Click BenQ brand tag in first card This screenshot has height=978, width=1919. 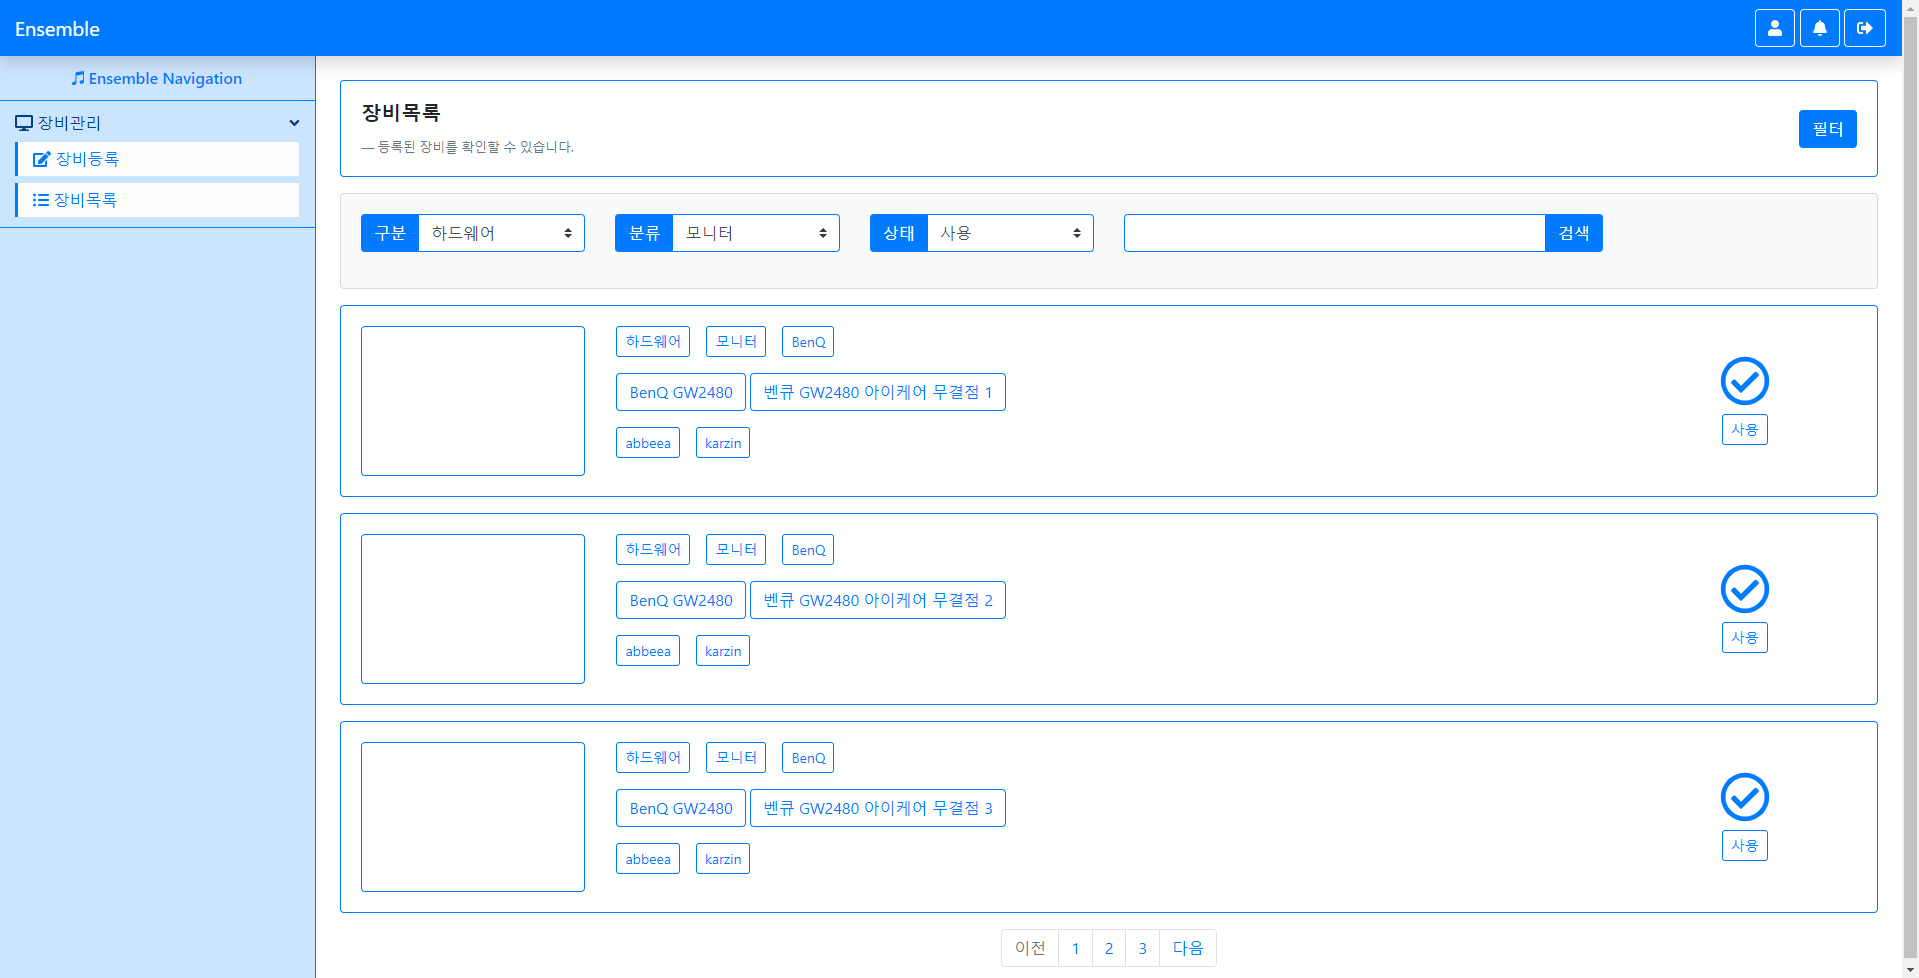click(x=808, y=341)
